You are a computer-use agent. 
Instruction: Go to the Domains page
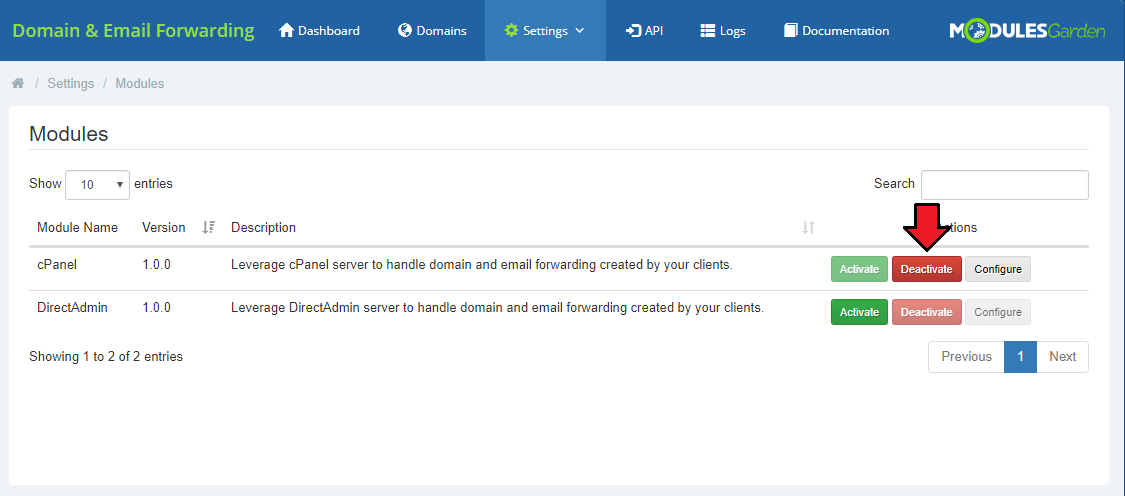[432, 31]
